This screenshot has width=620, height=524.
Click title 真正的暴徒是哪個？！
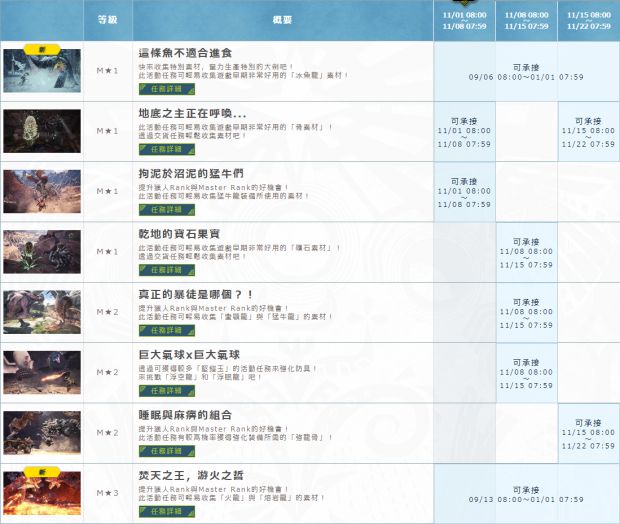pyautogui.click(x=196, y=295)
